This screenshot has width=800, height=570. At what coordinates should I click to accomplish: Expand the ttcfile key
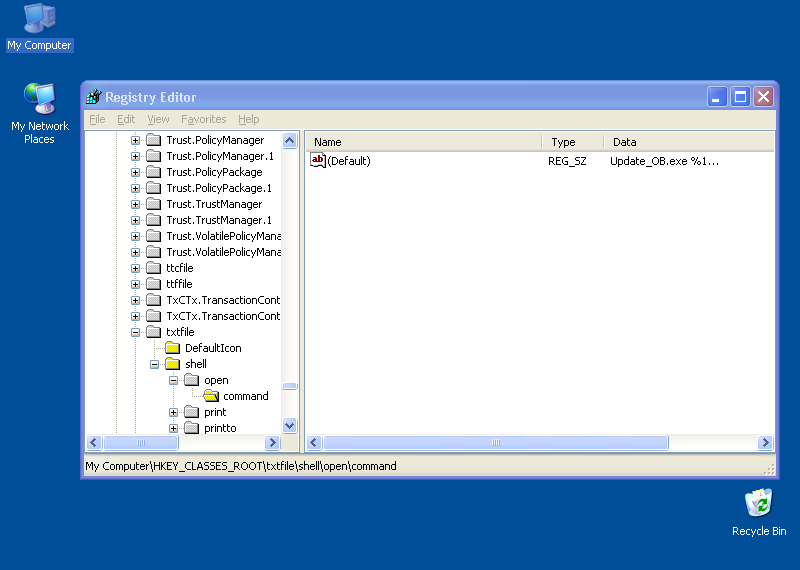[135, 268]
